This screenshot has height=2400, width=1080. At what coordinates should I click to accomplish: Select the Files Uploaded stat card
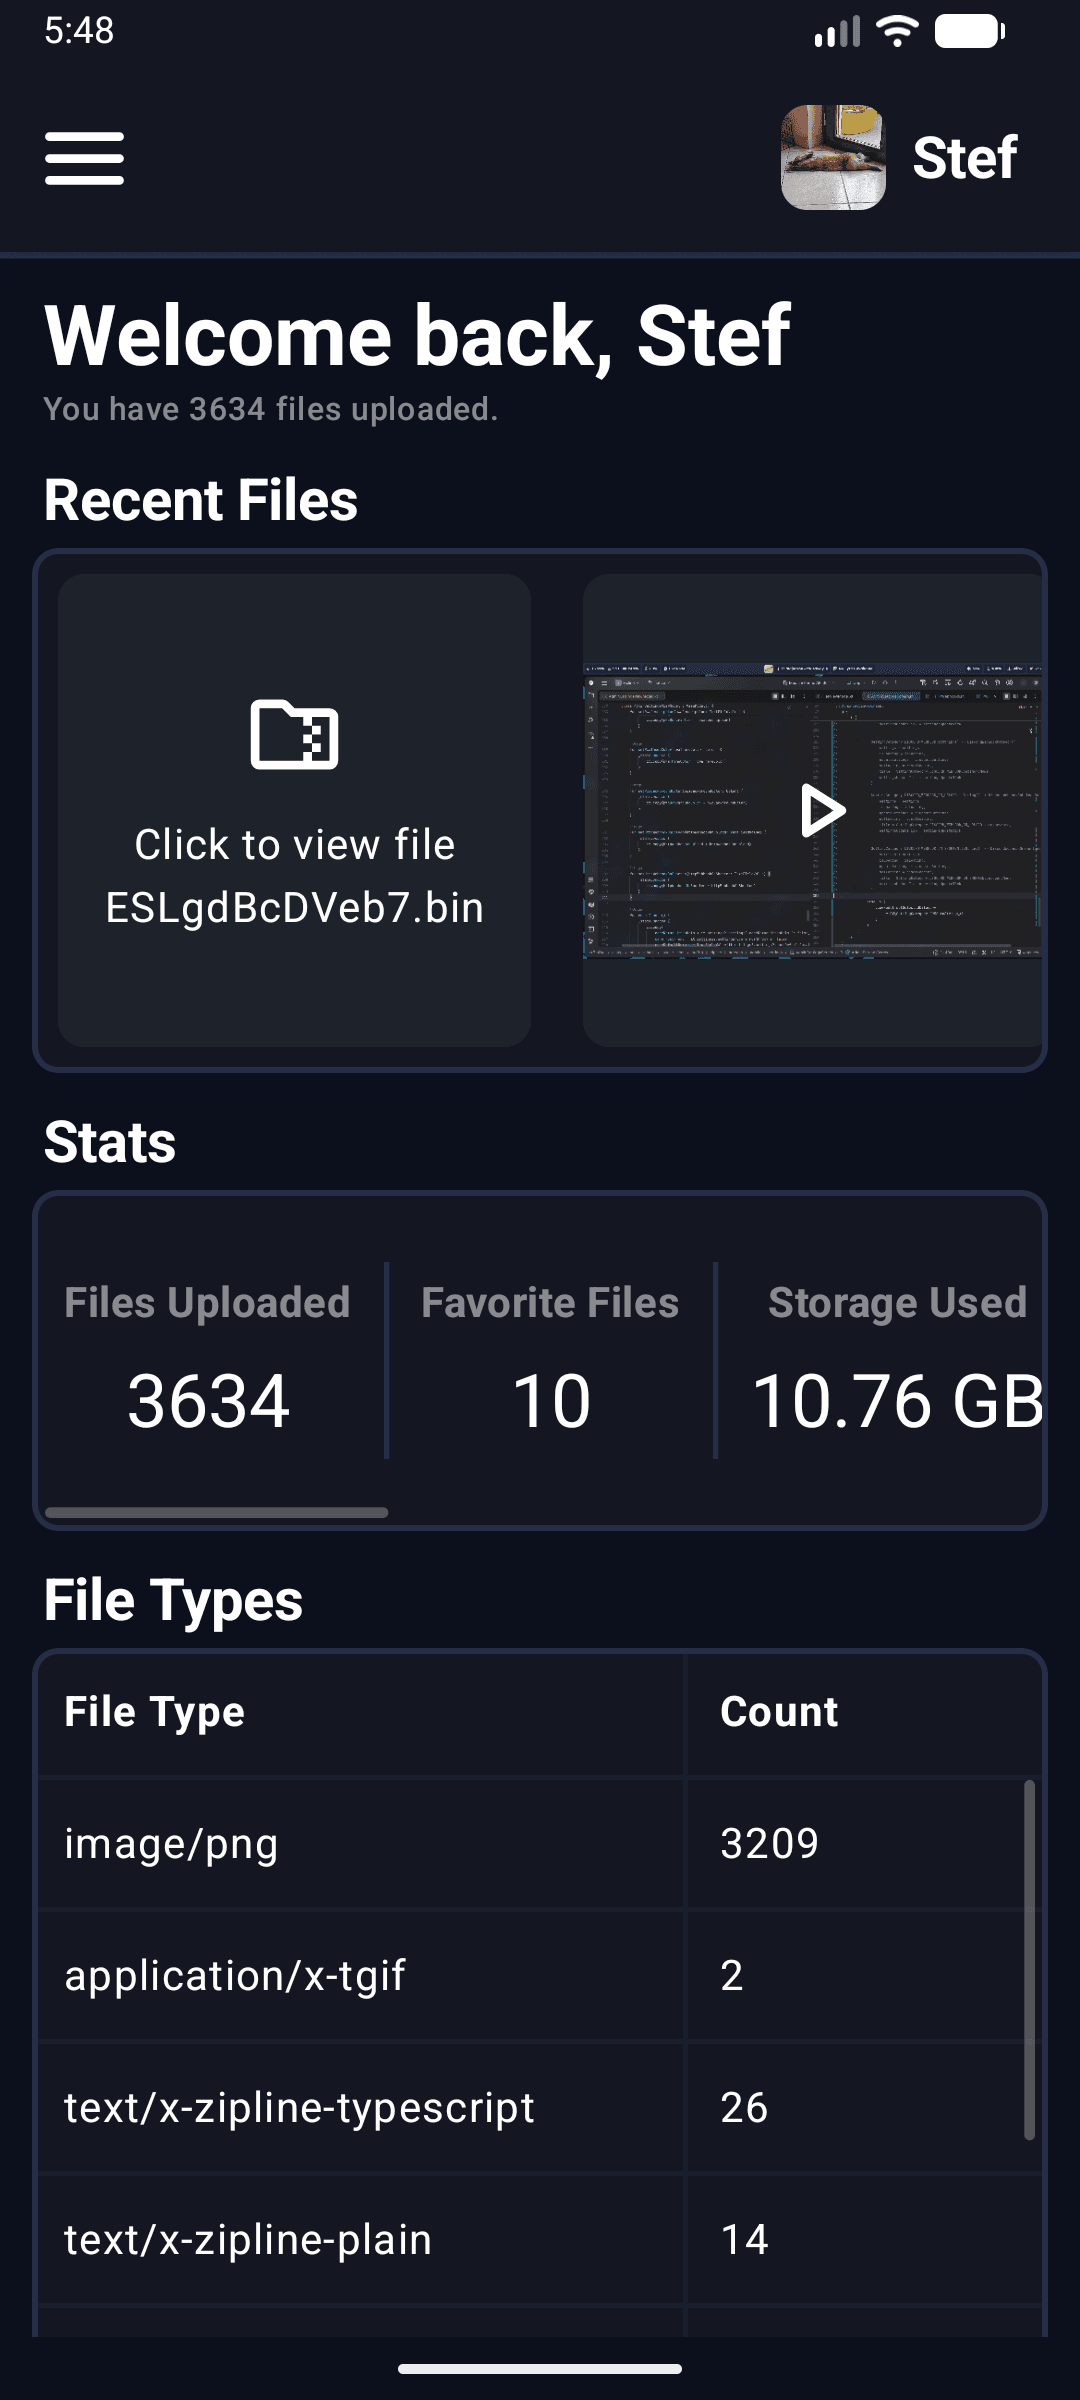[208, 1360]
